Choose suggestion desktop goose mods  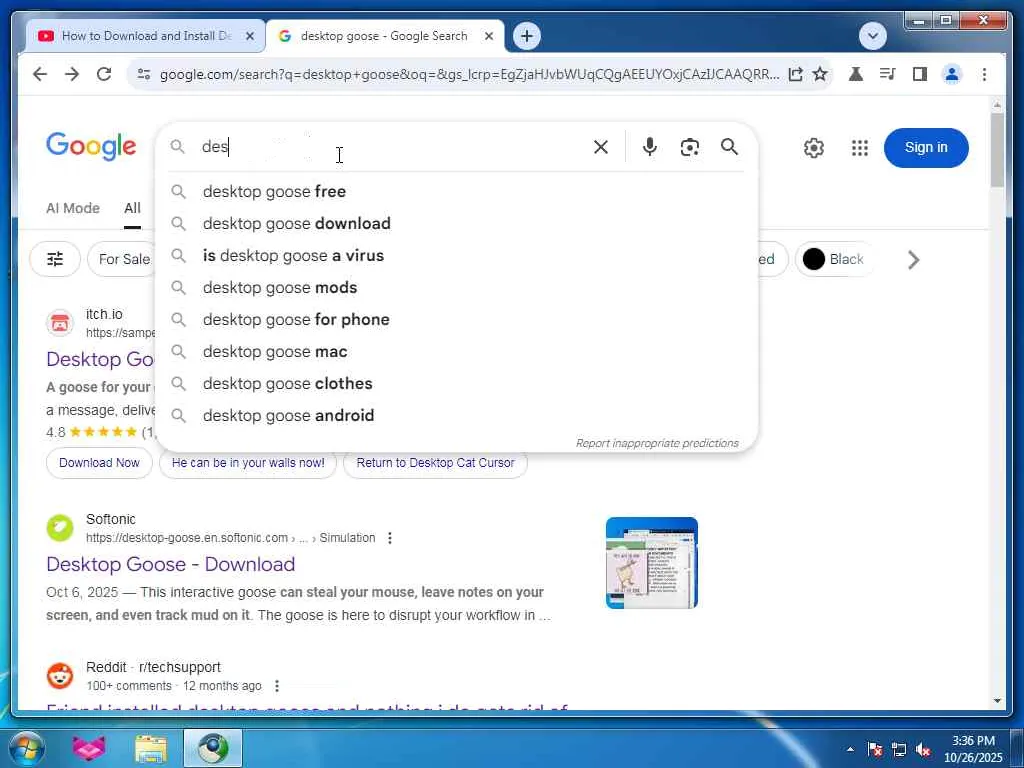pyautogui.click(x=456, y=287)
